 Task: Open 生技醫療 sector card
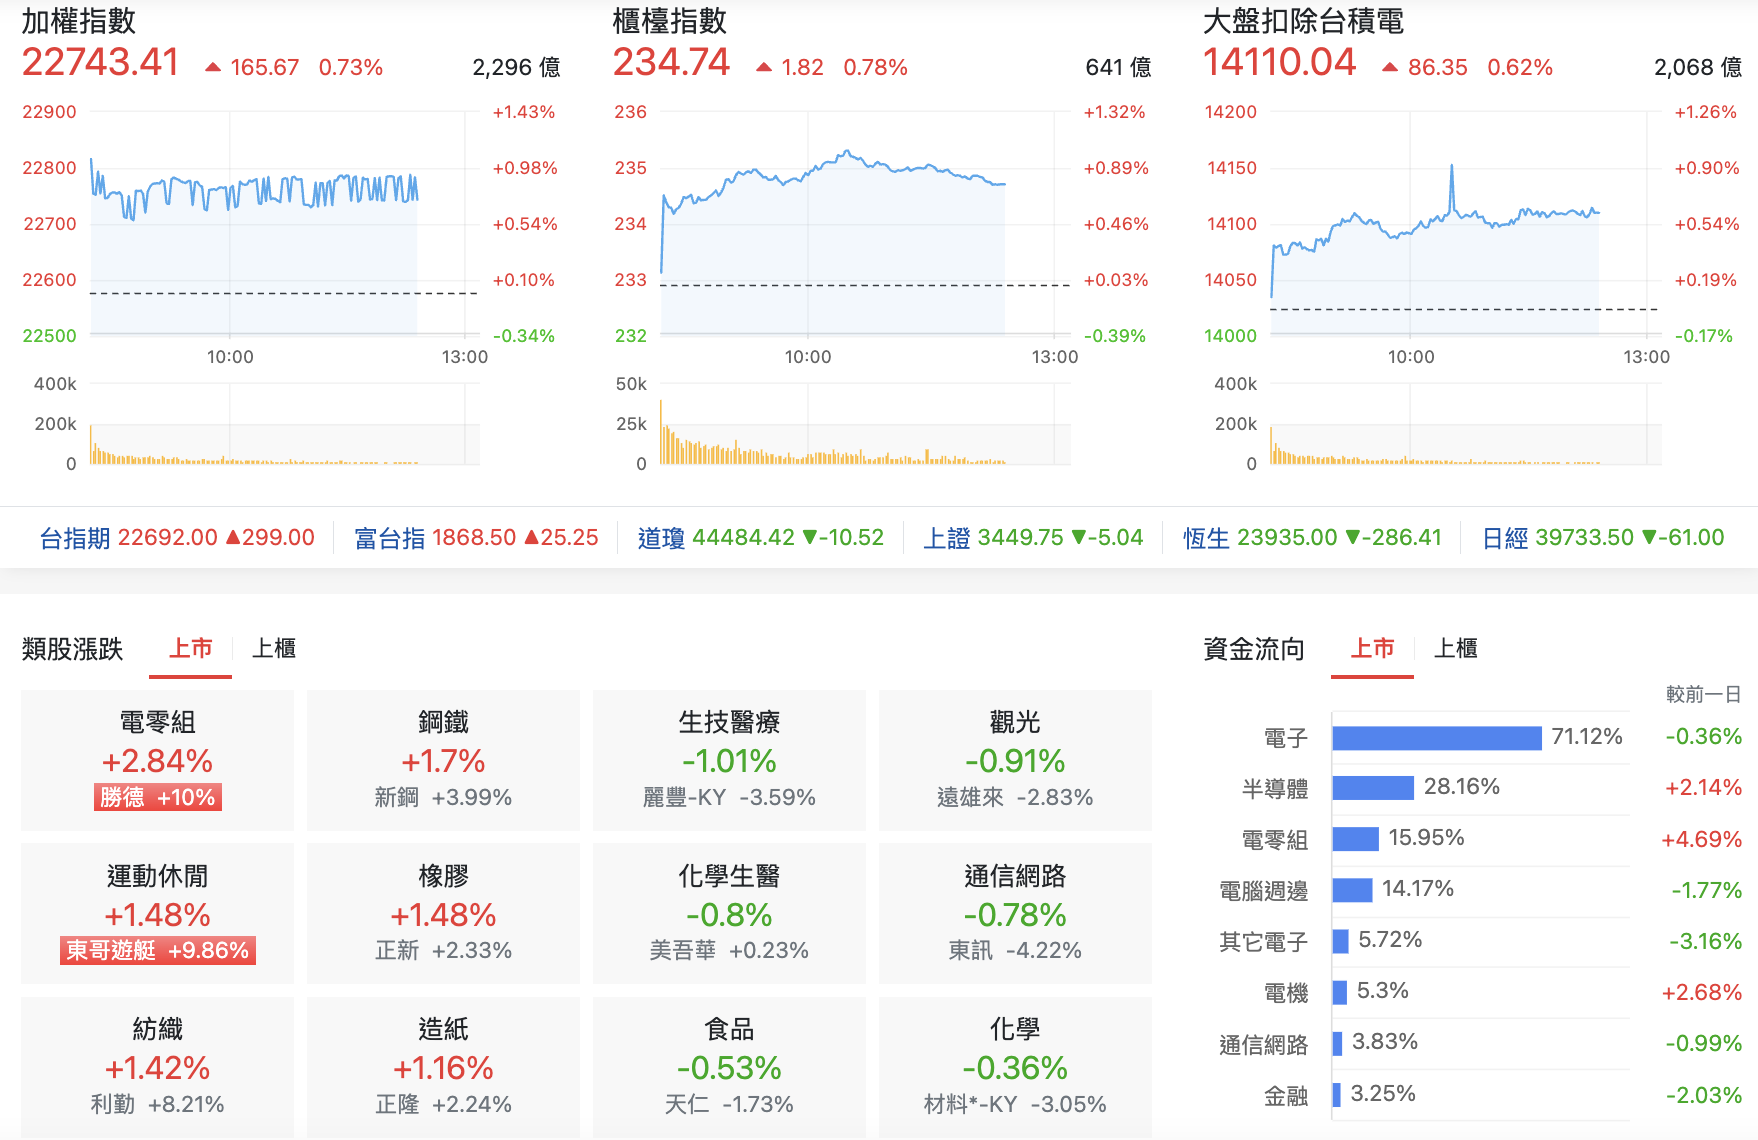click(x=729, y=760)
